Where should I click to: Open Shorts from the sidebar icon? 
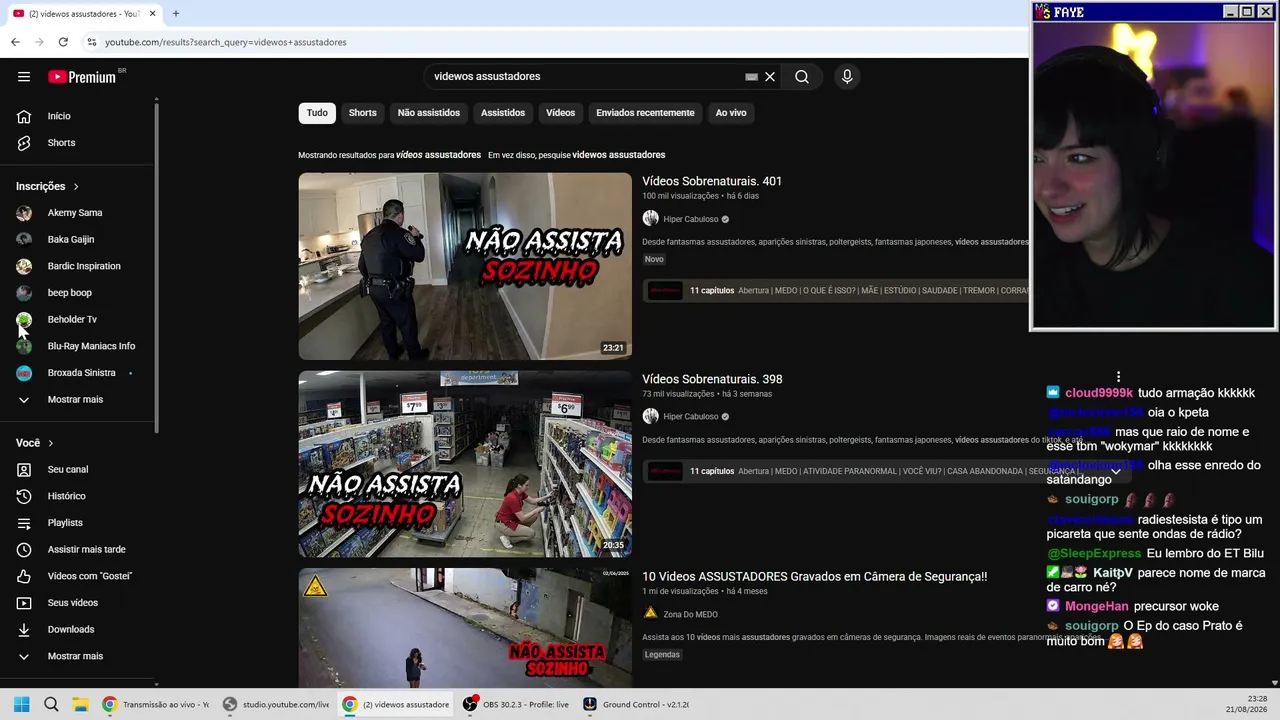[24, 143]
